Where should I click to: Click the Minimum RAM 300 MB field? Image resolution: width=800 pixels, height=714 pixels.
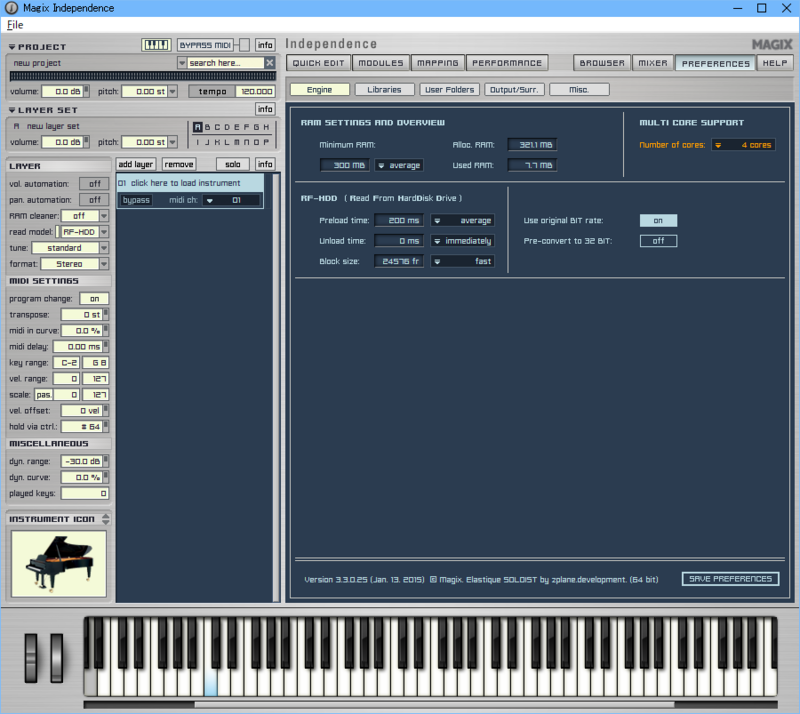coord(344,165)
